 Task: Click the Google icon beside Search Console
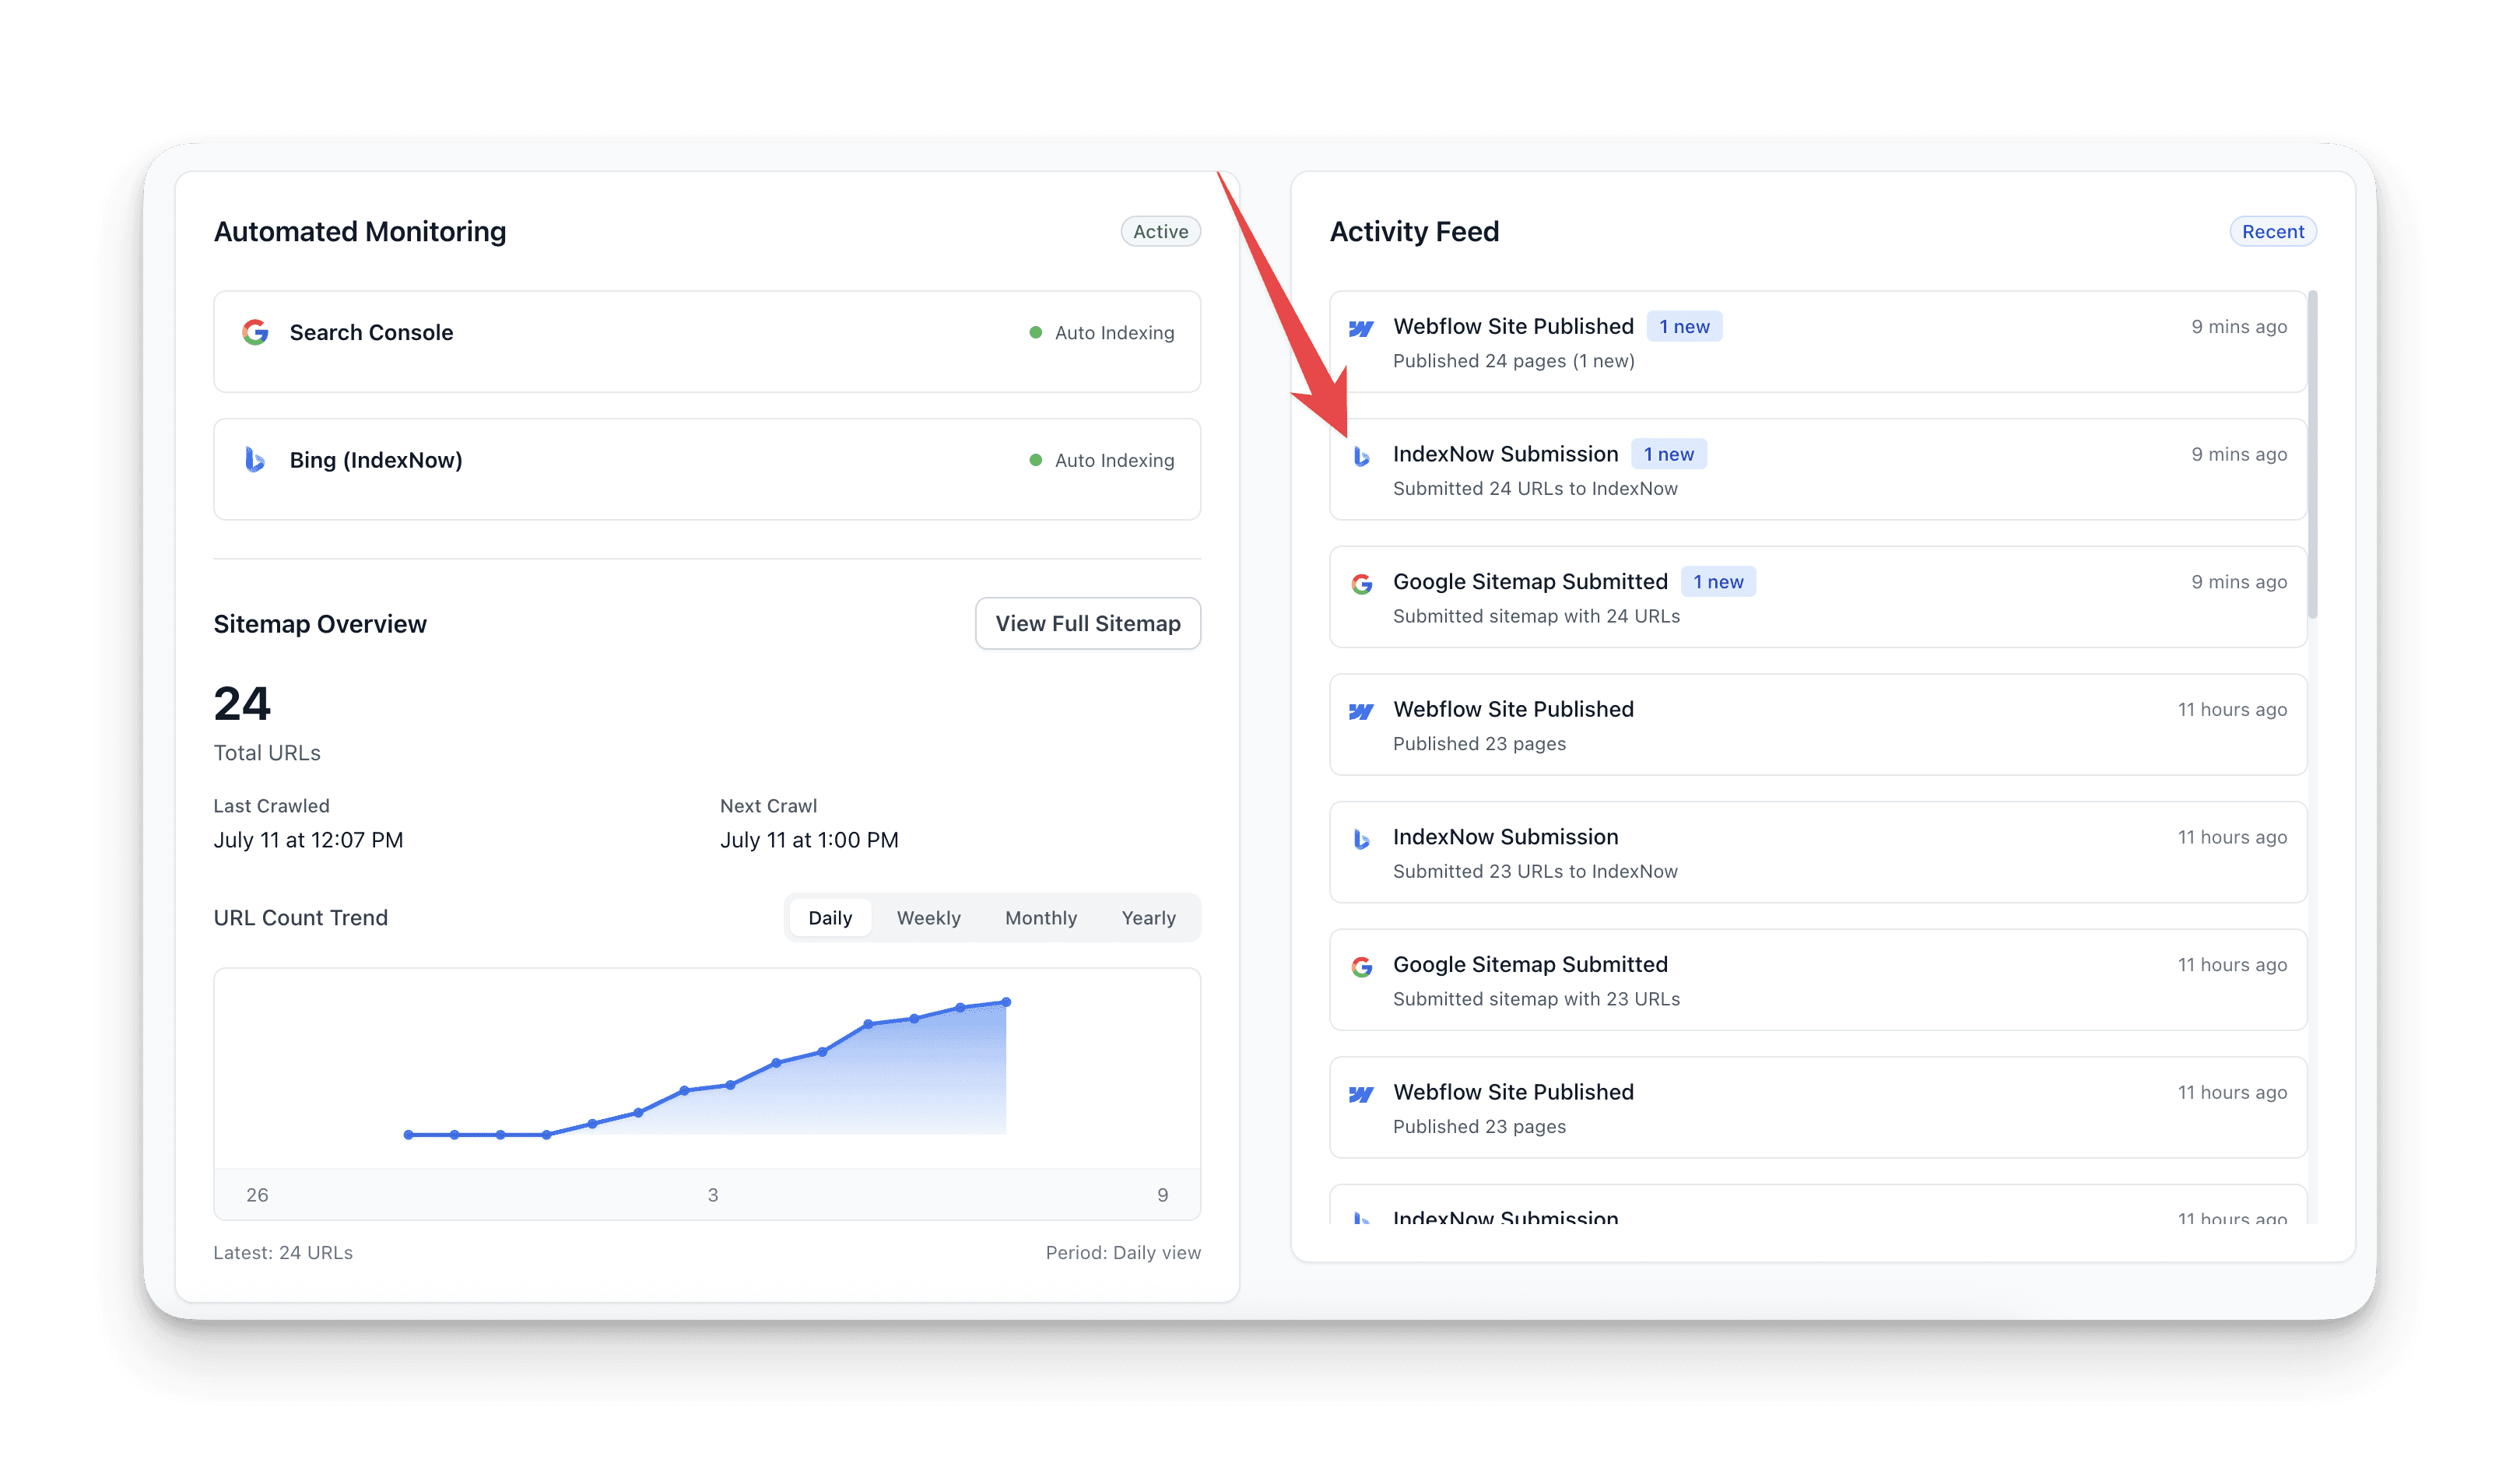255,332
